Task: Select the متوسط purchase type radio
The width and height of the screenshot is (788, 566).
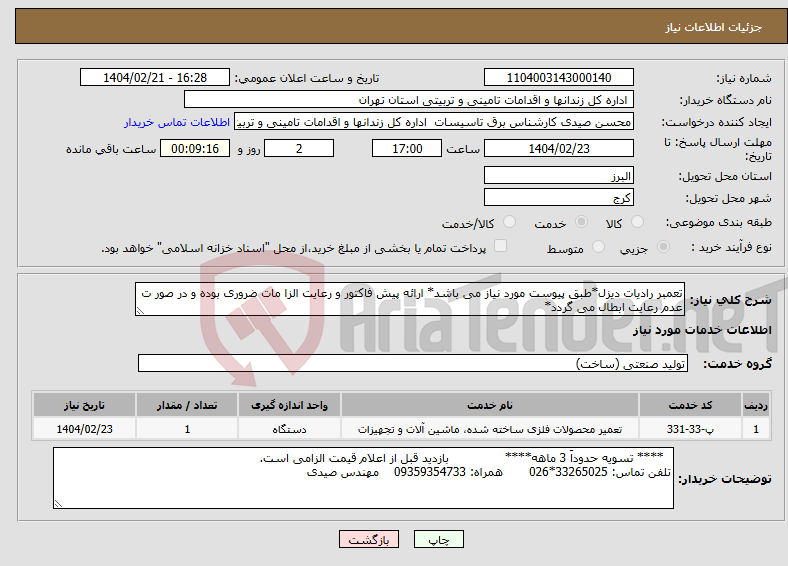Action: pos(598,246)
